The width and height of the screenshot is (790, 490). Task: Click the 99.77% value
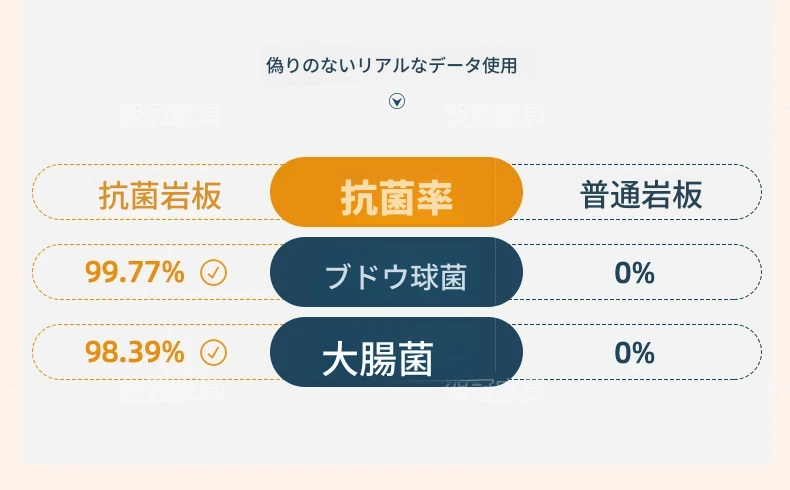click(x=135, y=272)
